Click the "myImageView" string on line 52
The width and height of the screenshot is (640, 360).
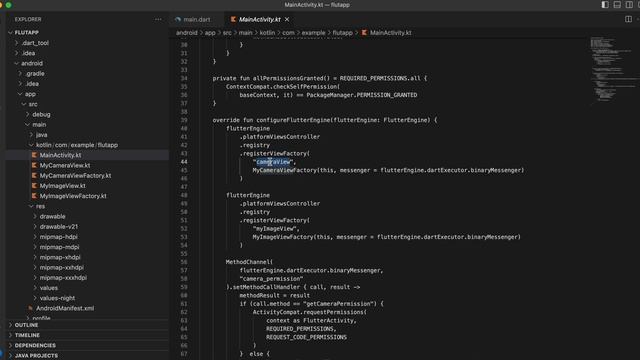click(275, 229)
